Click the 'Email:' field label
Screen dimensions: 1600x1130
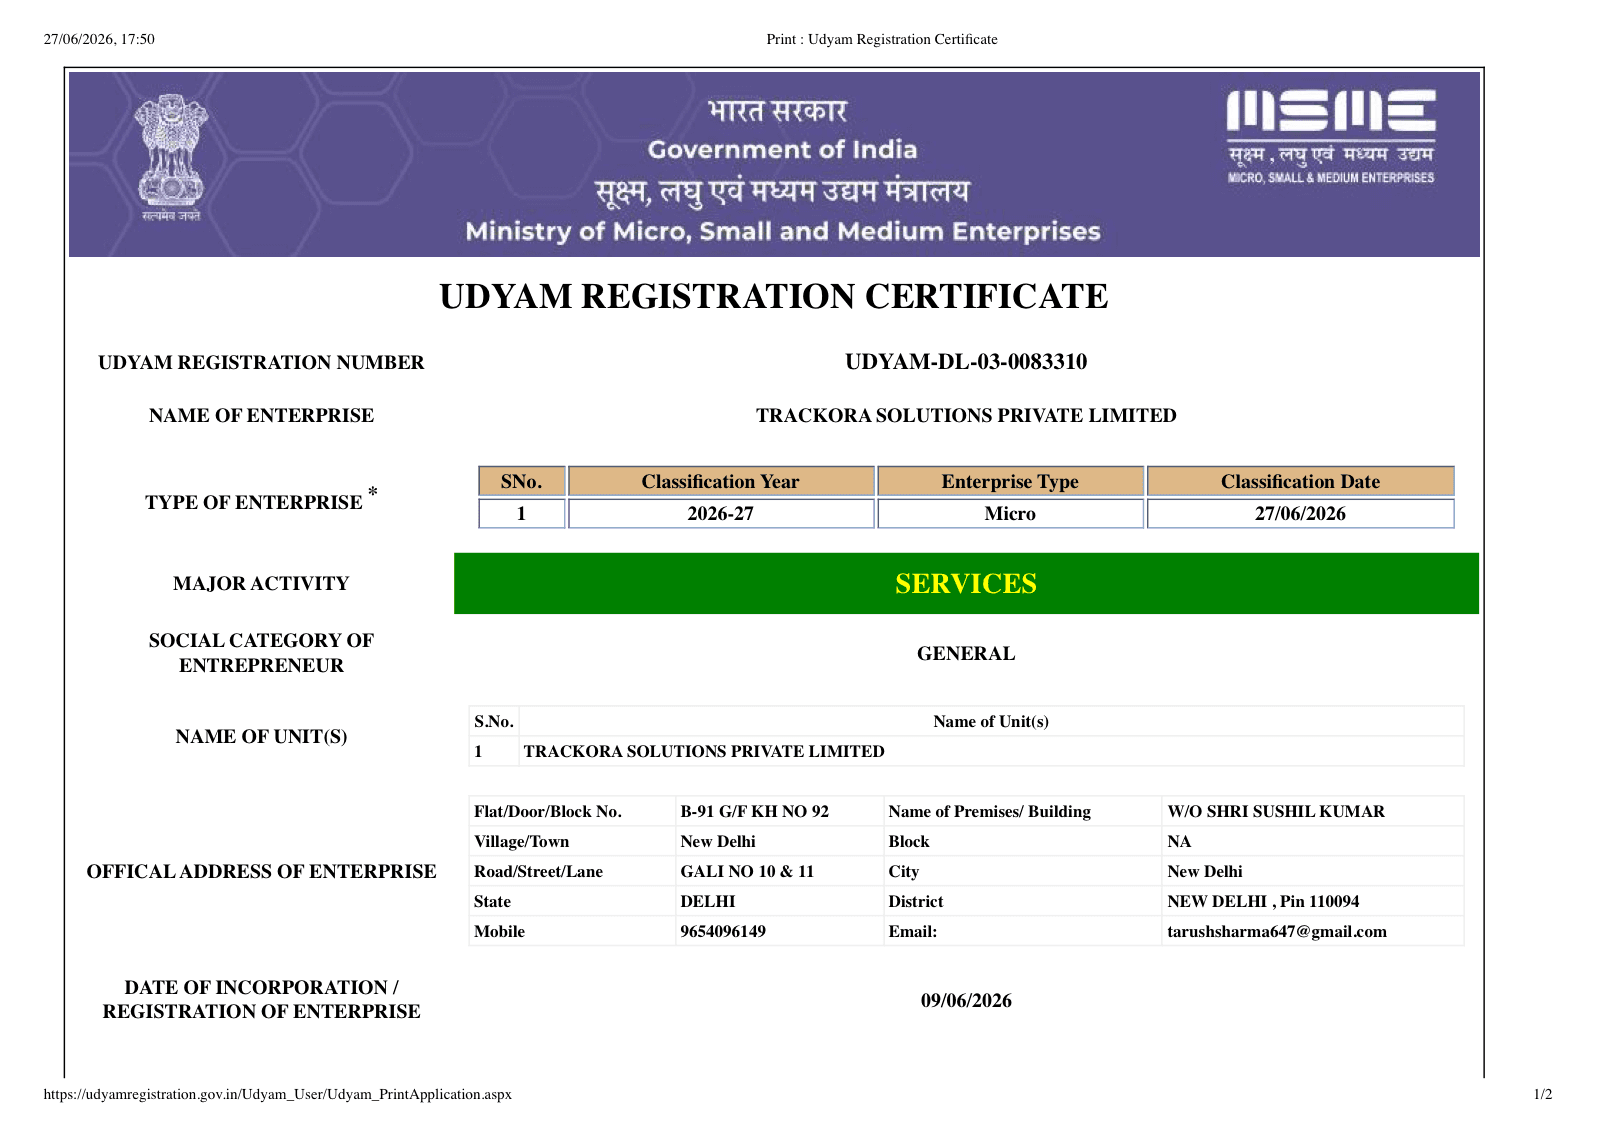pos(912,931)
